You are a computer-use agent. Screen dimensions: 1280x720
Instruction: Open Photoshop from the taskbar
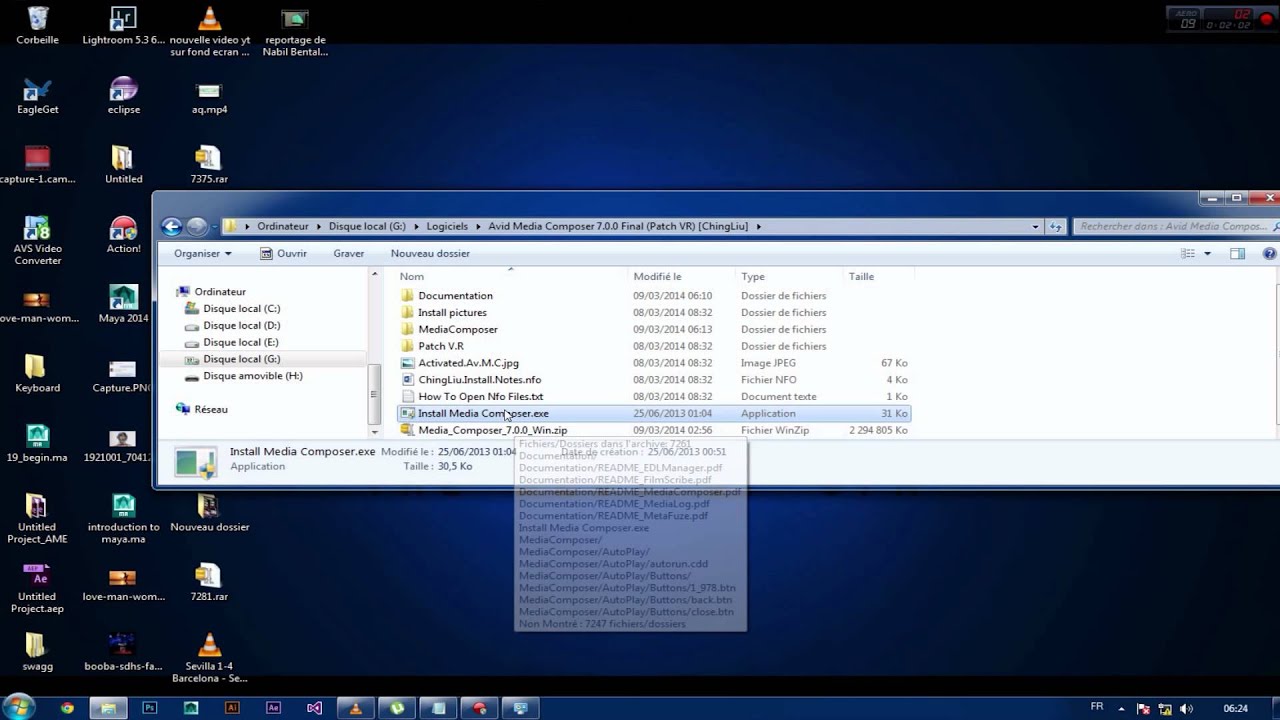tap(150, 708)
